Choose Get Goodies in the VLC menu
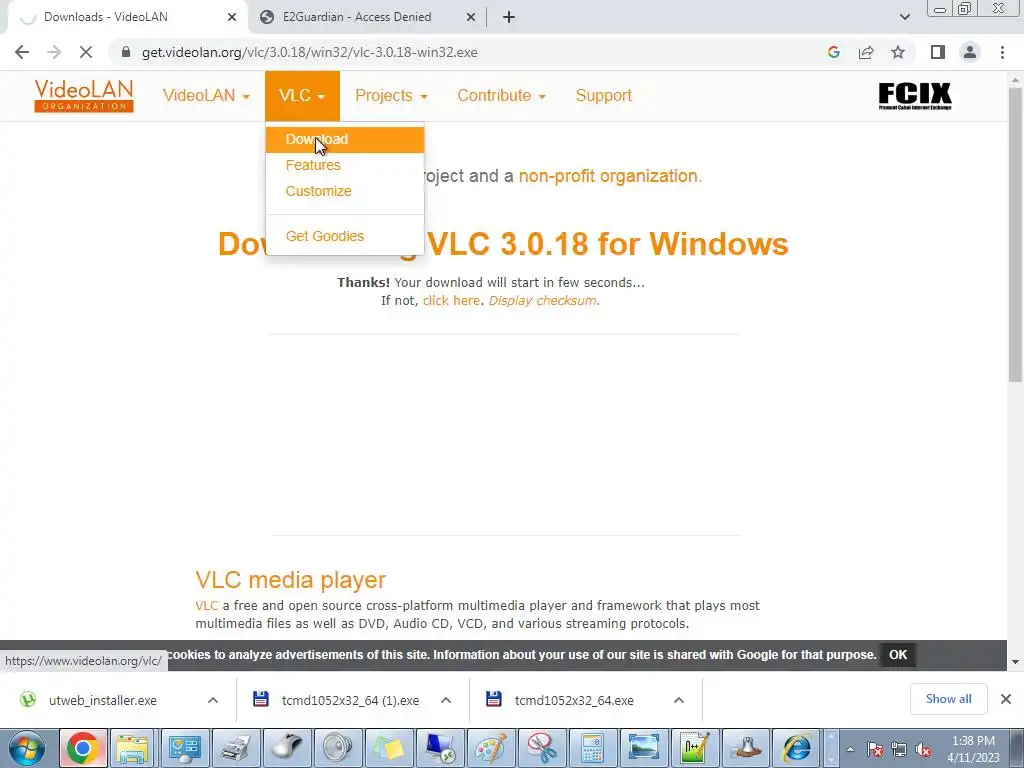This screenshot has width=1024, height=768. point(345,236)
